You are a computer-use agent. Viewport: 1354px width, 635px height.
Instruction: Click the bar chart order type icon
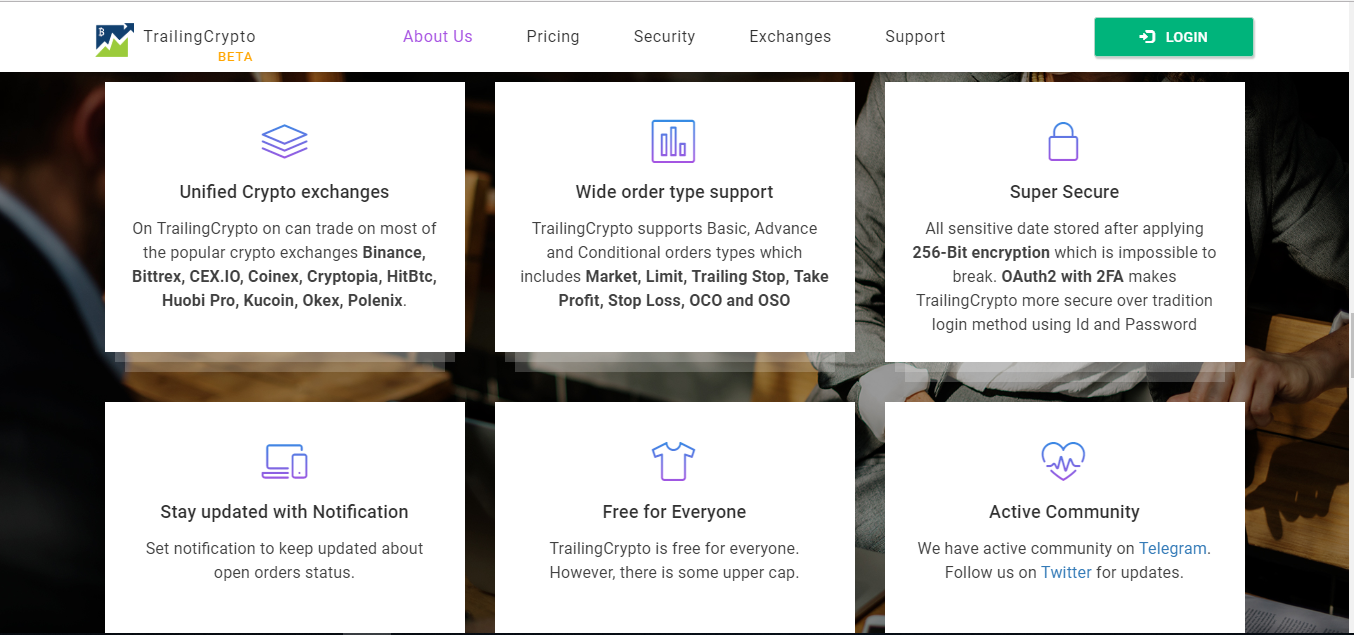tap(674, 140)
